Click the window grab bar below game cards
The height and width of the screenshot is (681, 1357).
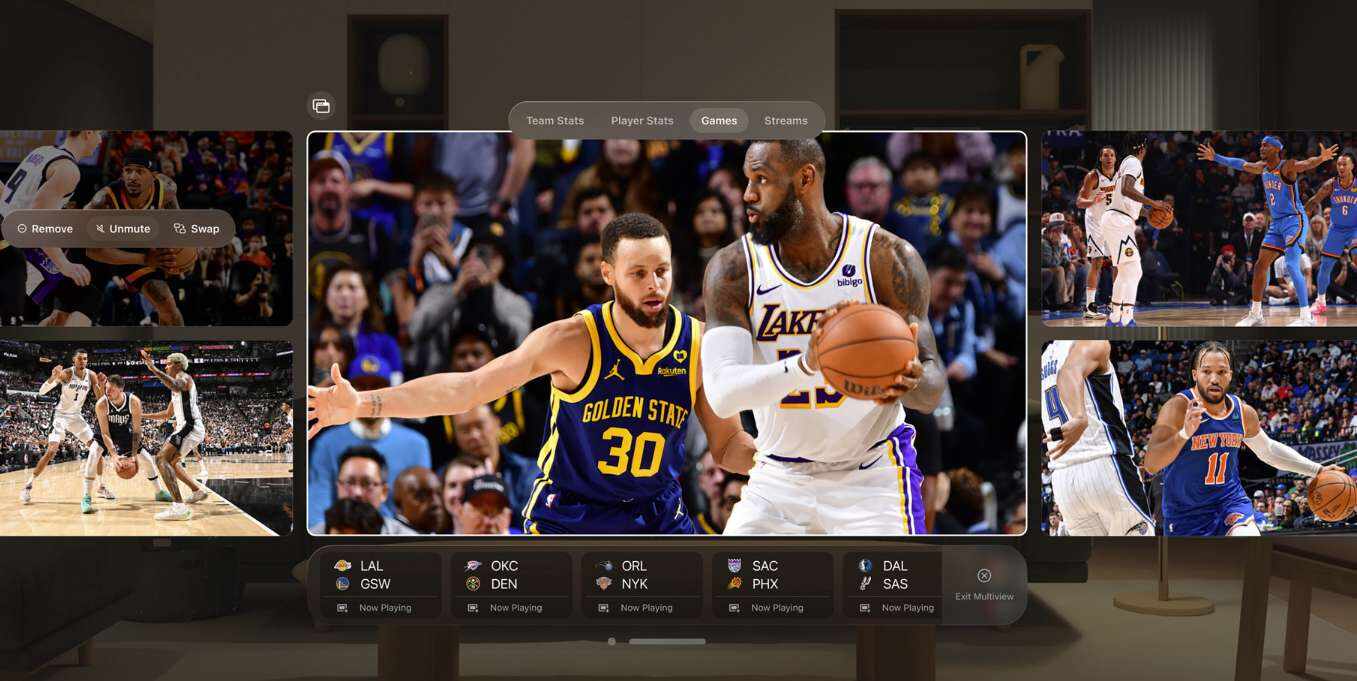(x=667, y=641)
